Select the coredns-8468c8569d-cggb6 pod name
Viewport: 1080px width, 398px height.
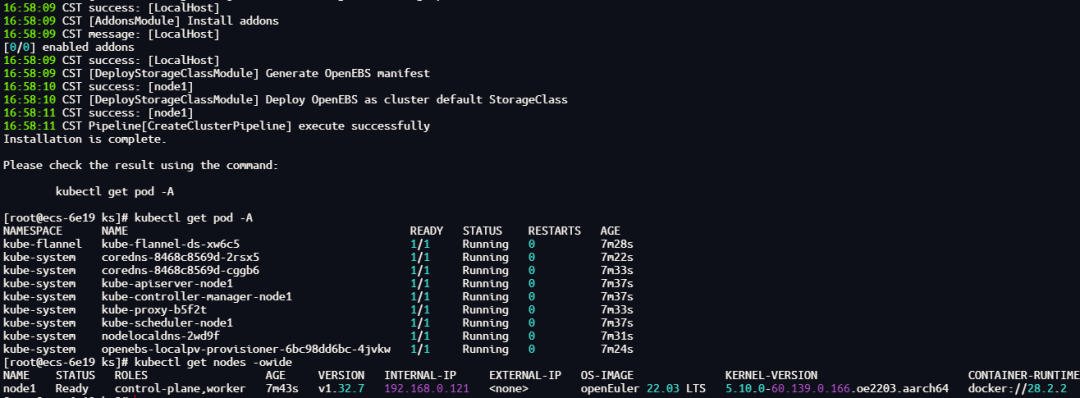180,270
